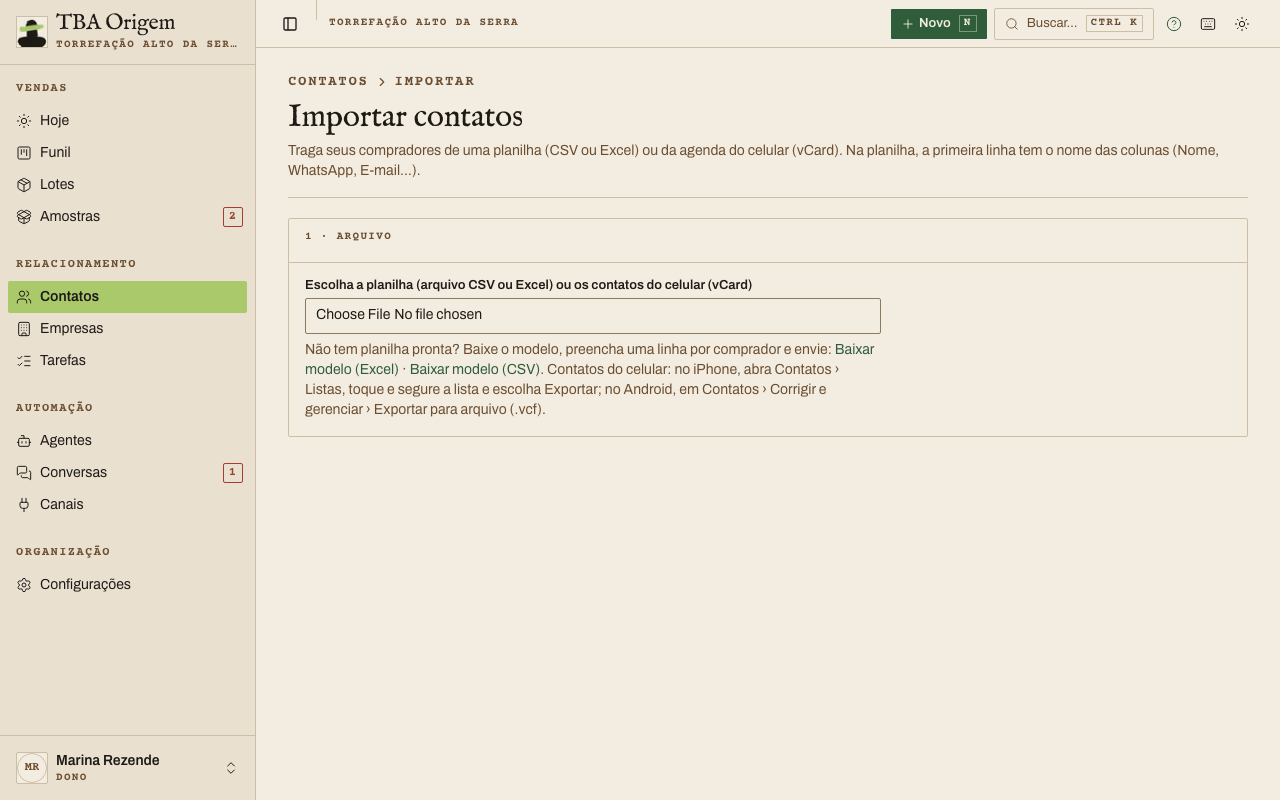1280x800 pixels.
Task: Go to Lotes in sidebar
Action: click(127, 184)
